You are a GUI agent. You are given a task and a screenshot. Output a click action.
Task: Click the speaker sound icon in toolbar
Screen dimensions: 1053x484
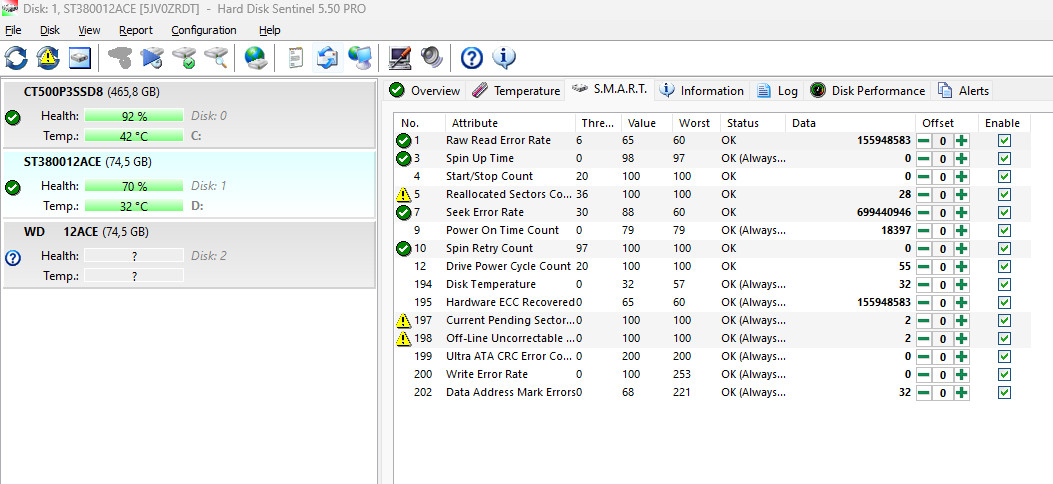tap(432, 58)
